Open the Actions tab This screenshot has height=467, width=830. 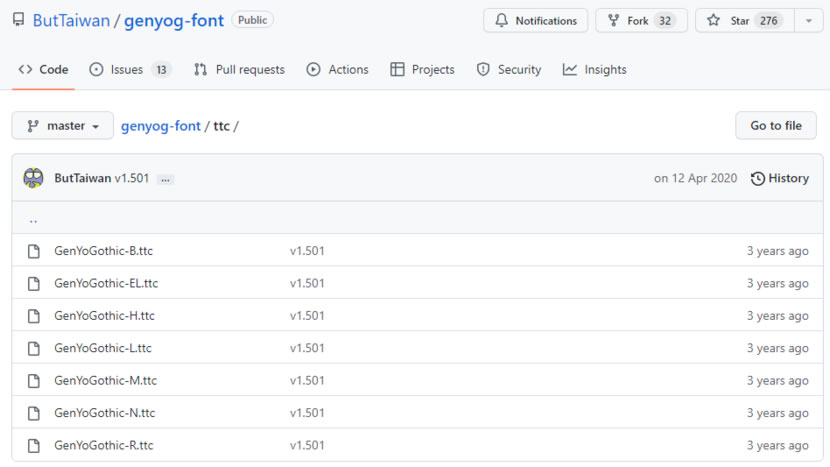click(337, 69)
